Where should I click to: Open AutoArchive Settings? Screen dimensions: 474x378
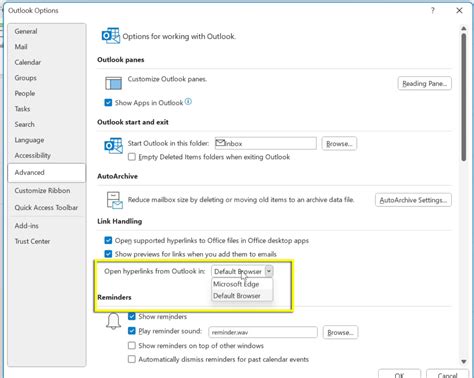point(413,200)
